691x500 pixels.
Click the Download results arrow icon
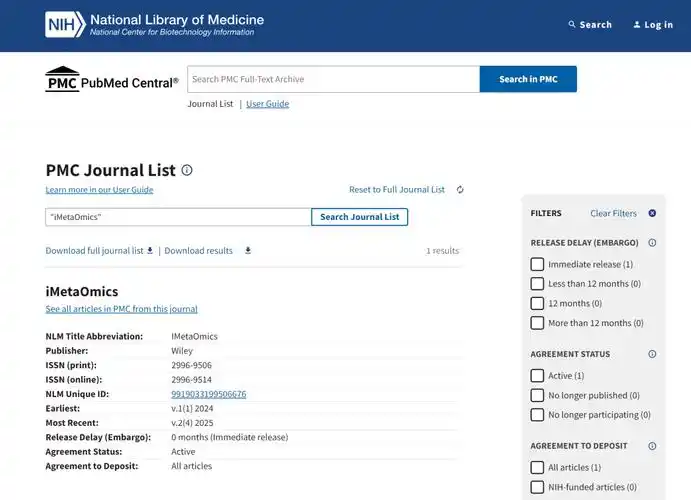pyautogui.click(x=248, y=251)
